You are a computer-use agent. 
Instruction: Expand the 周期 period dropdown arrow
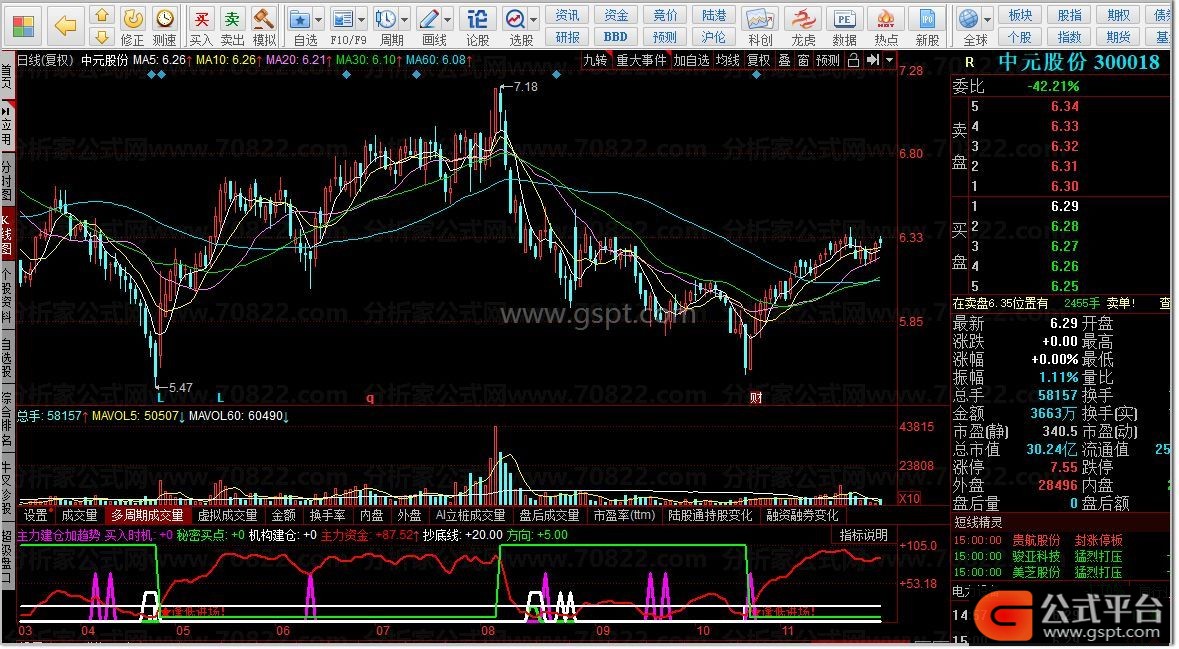point(405,19)
